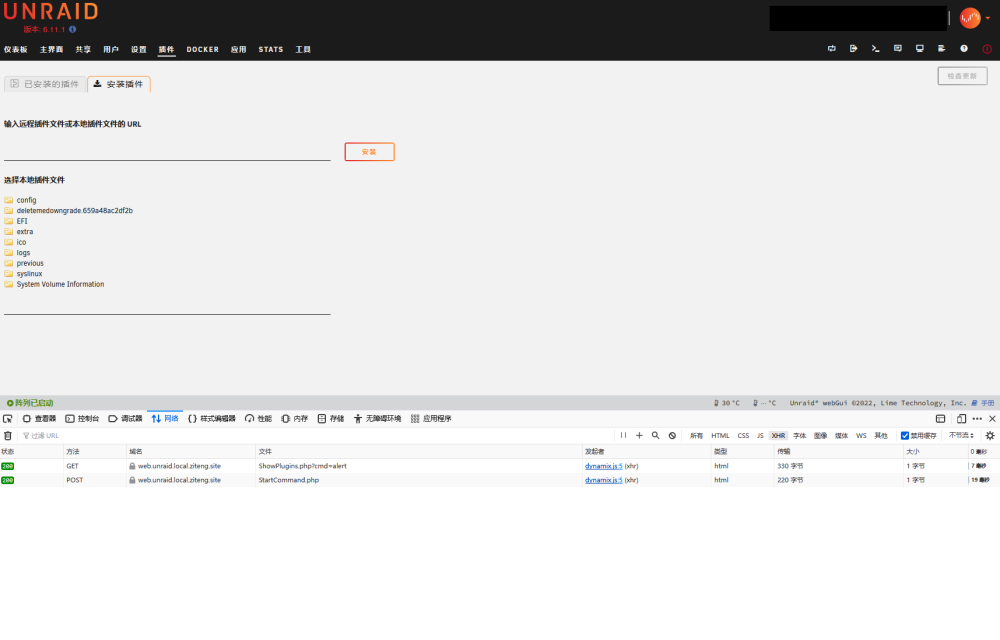Switch to the 已安装的插件 tab

click(45, 84)
